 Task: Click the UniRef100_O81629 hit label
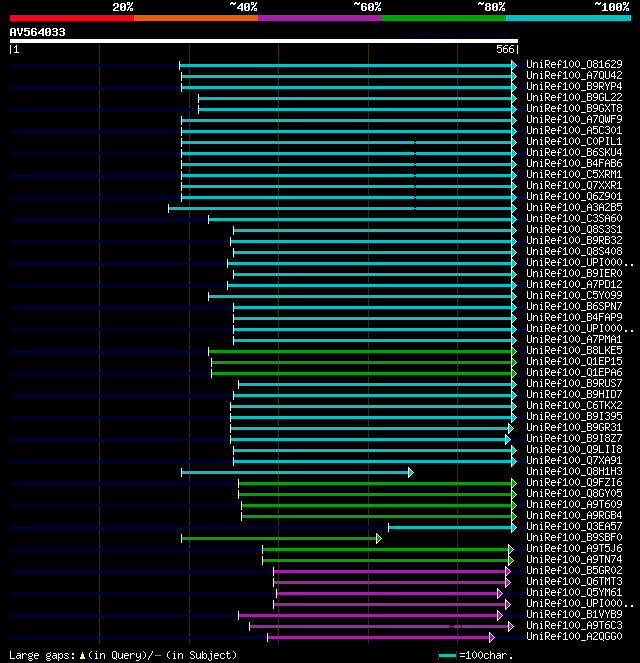574,64
